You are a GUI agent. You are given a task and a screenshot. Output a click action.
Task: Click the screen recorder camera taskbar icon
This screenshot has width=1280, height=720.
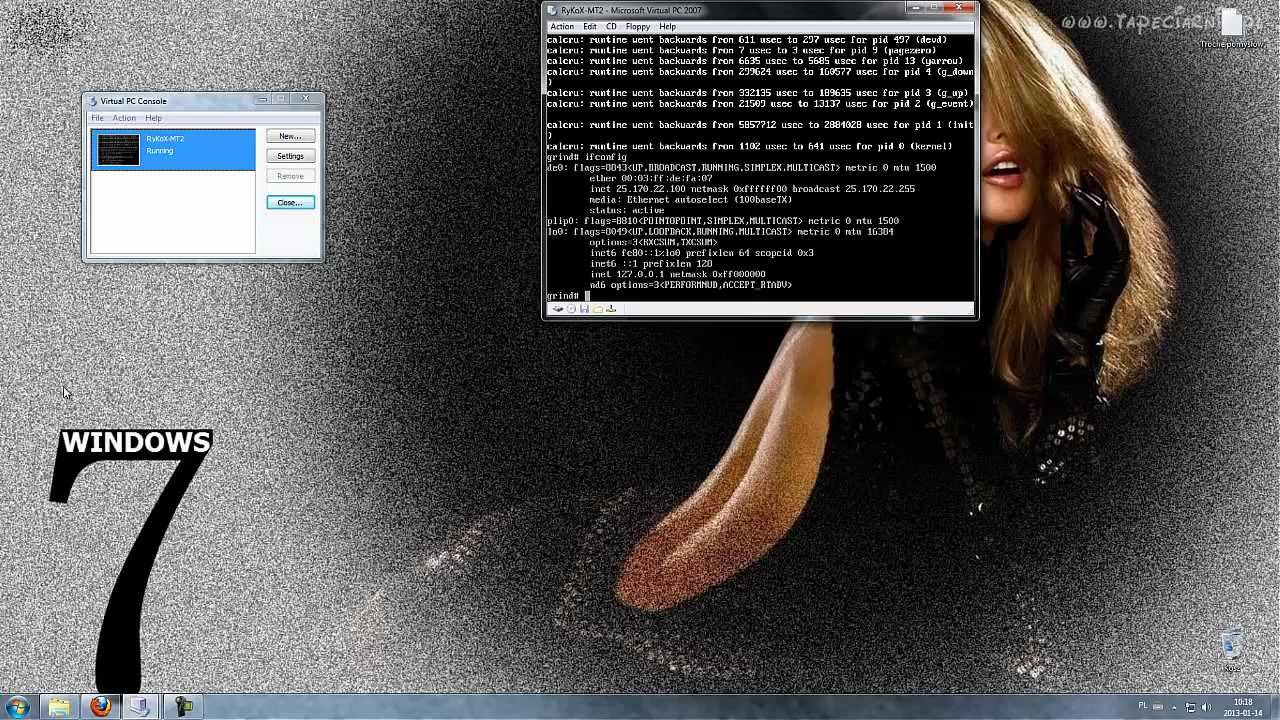pyautogui.click(x=182, y=707)
